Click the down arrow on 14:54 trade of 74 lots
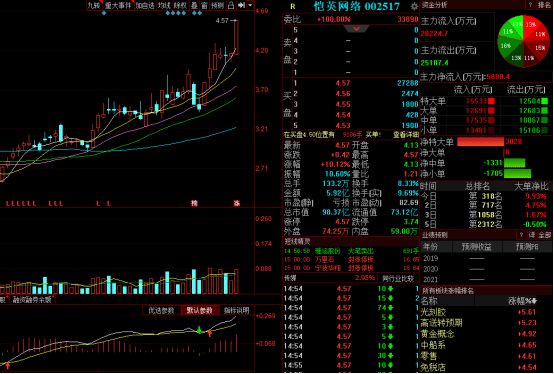This screenshot has width=554, height=374. pyautogui.click(x=390, y=308)
